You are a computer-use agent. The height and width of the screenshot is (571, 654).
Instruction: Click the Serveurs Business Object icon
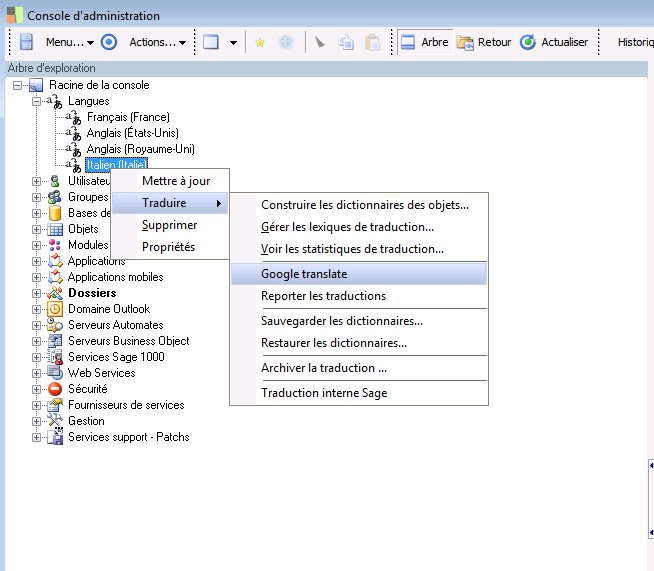(55, 341)
